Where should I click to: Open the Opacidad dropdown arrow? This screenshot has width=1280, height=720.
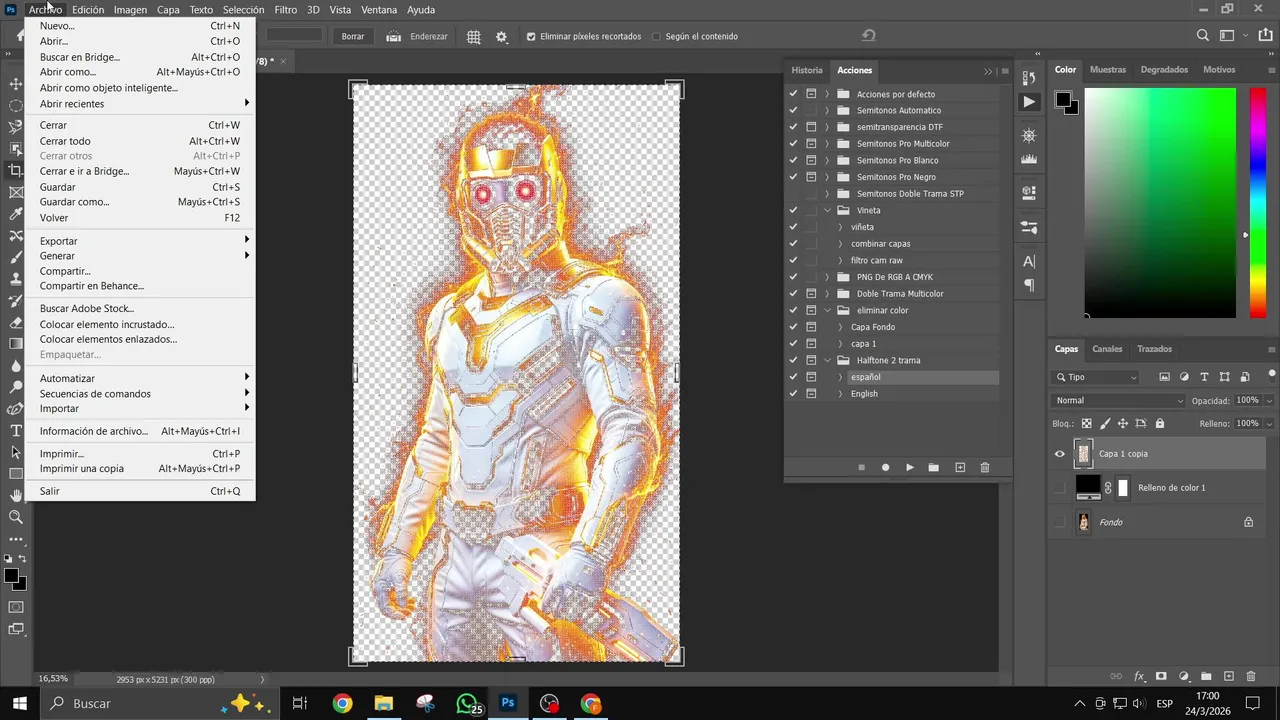(1269, 400)
